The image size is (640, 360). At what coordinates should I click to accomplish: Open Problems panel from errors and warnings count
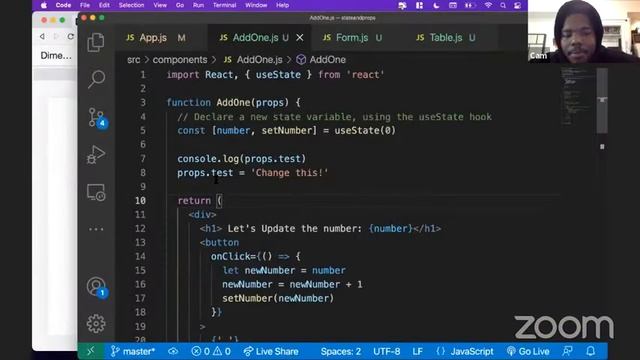click(x=211, y=351)
